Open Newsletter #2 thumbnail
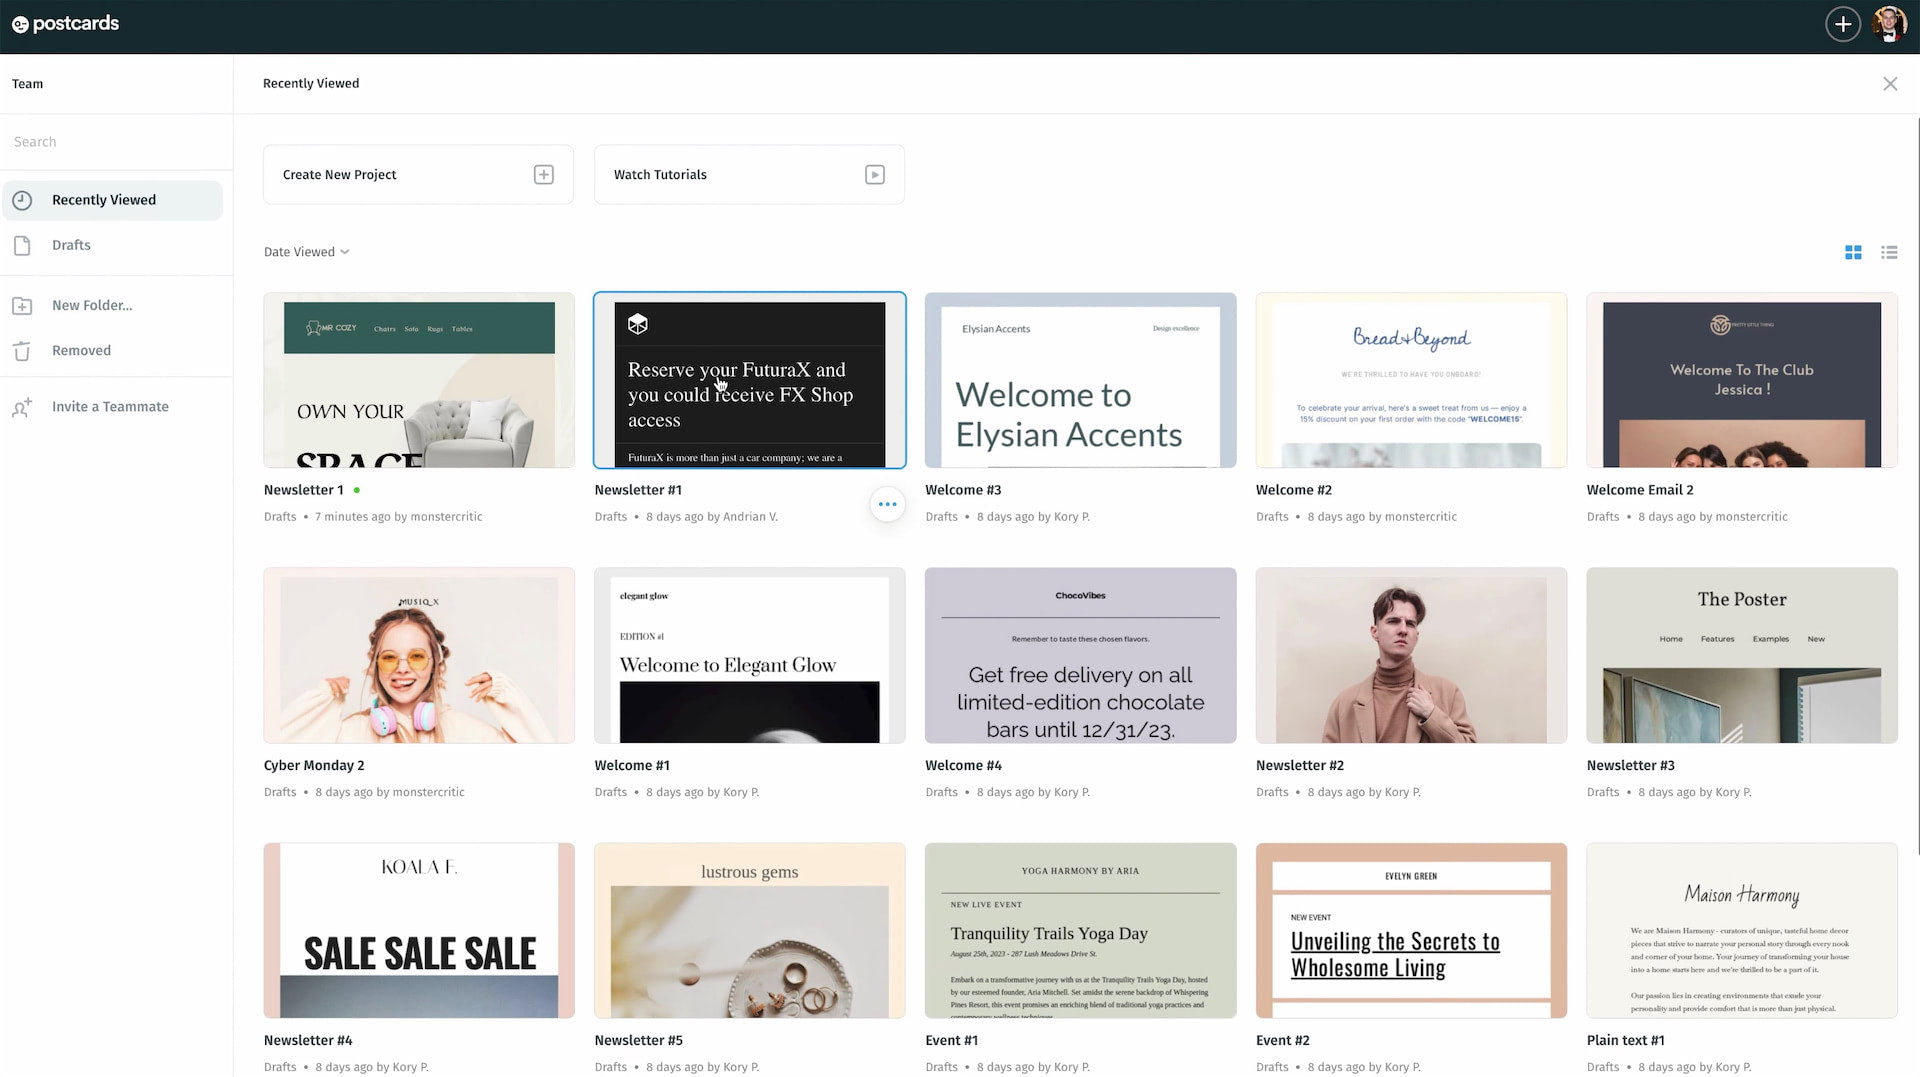 pyautogui.click(x=1411, y=655)
